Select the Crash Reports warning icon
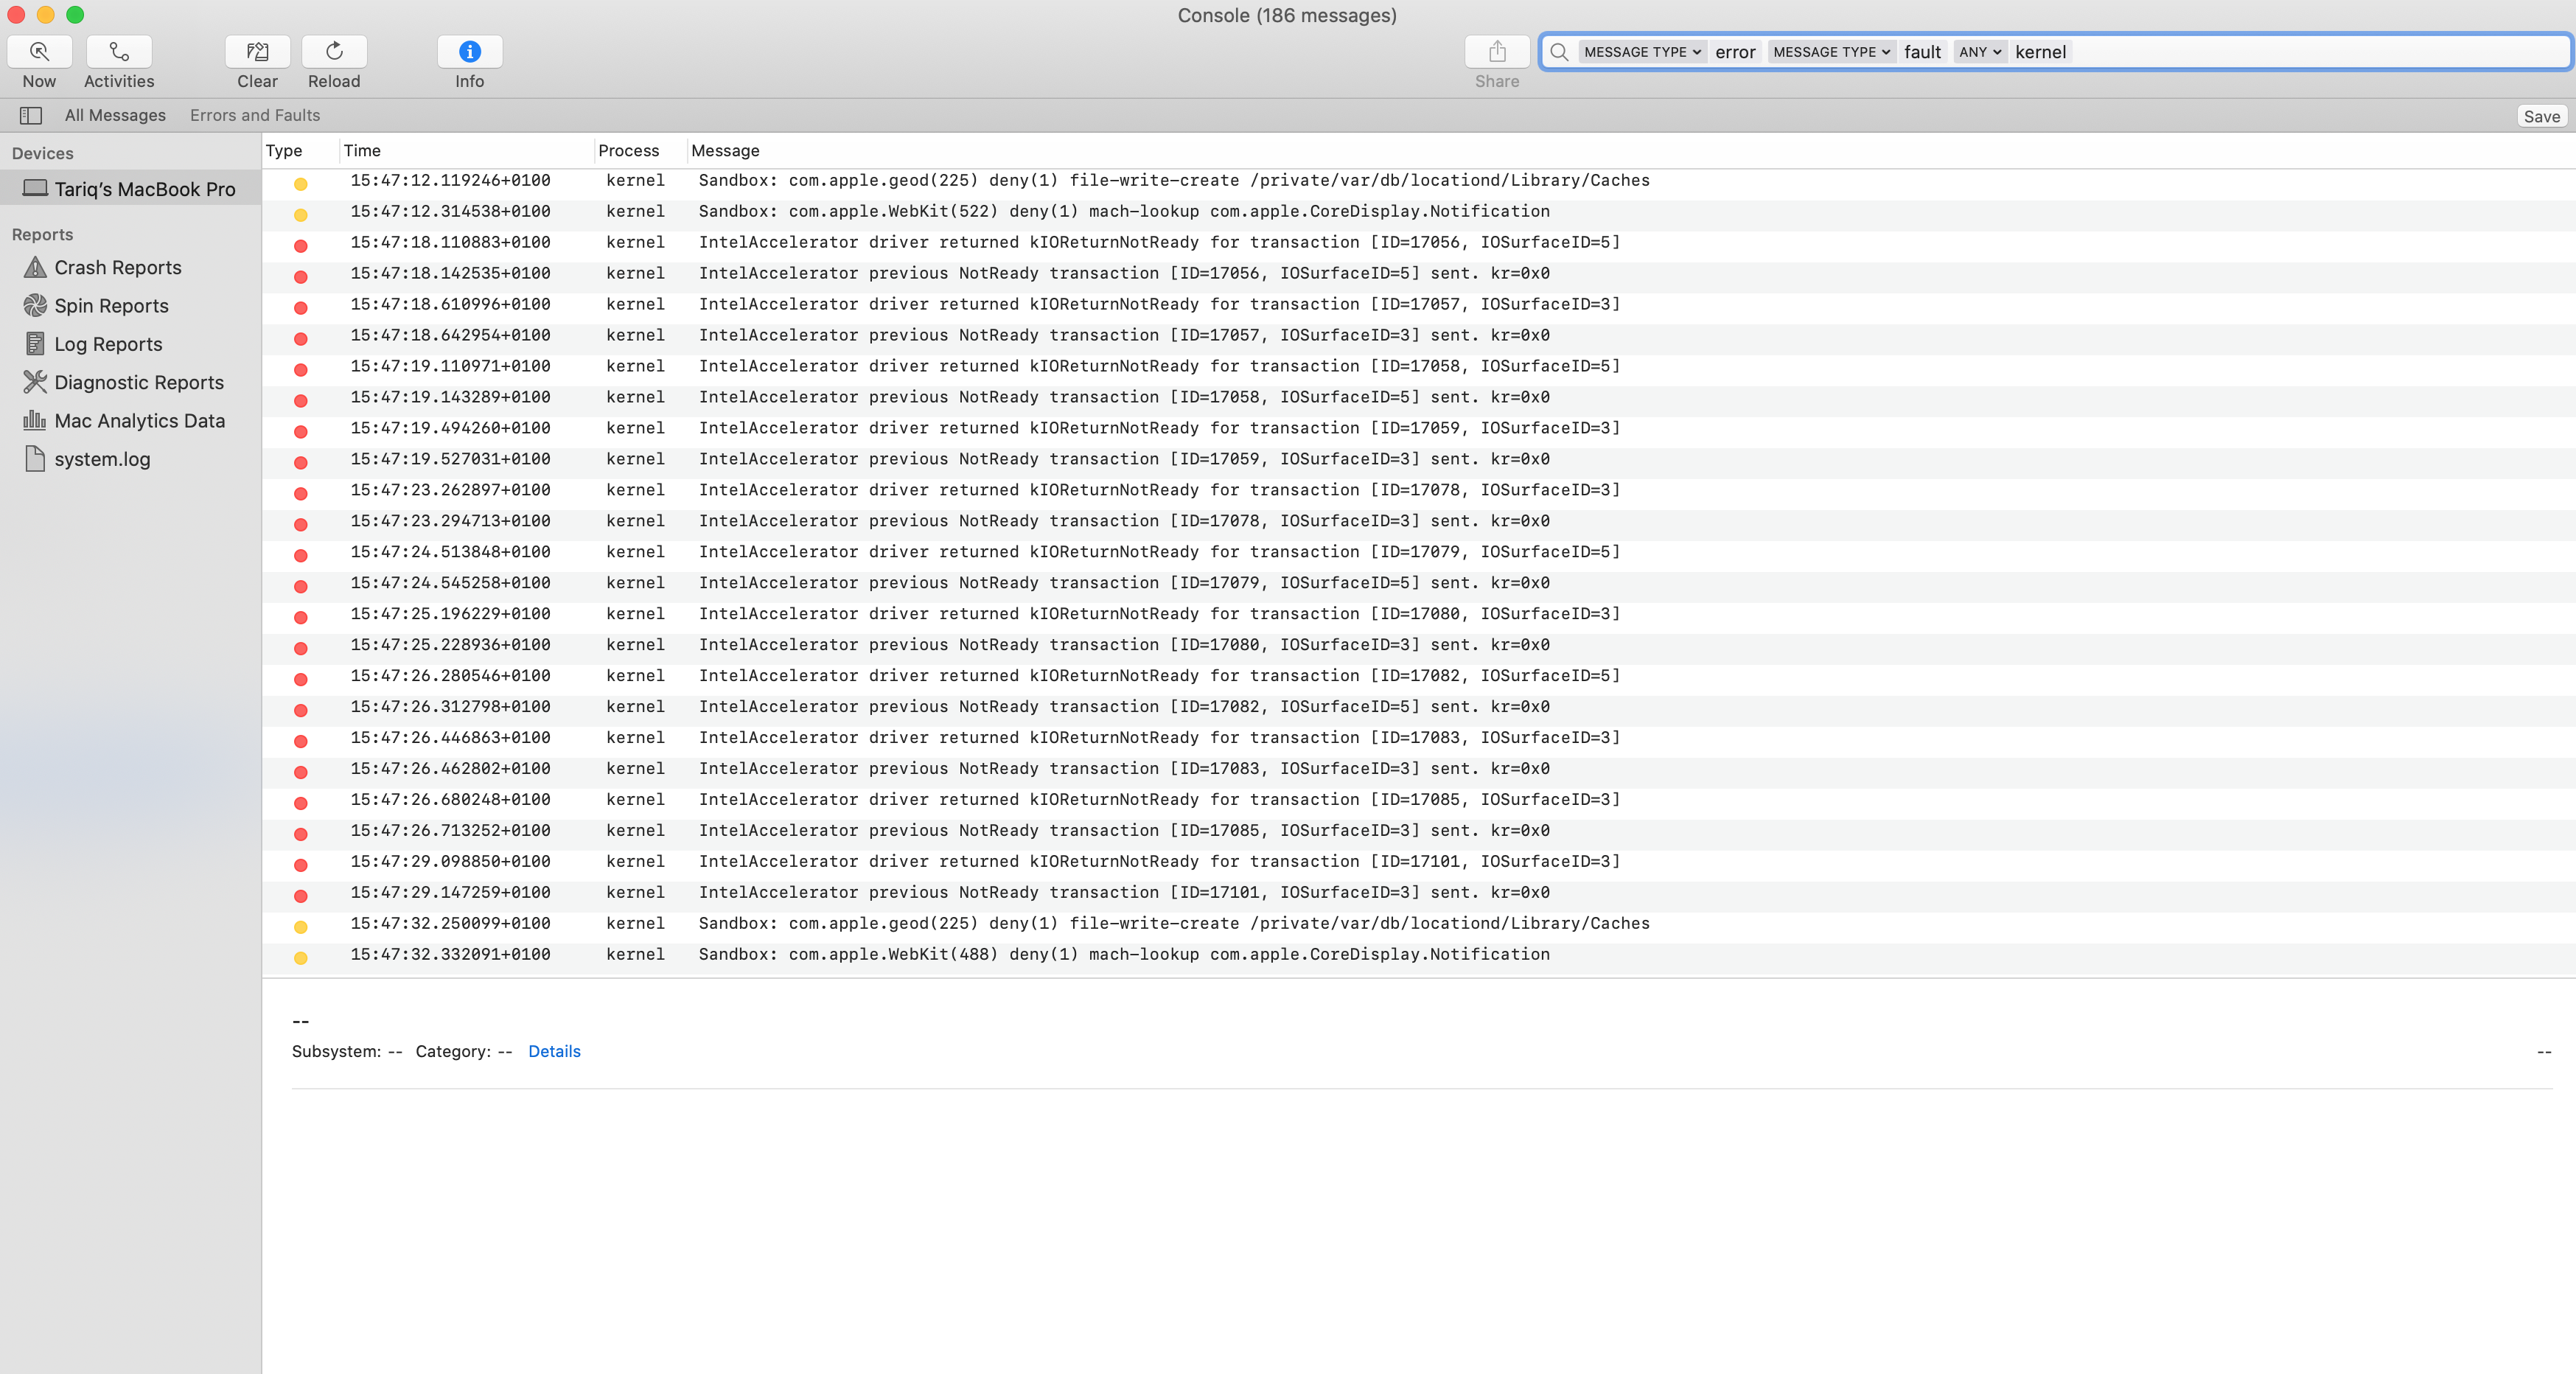Screen dimensions: 2576x1374 coord(35,267)
